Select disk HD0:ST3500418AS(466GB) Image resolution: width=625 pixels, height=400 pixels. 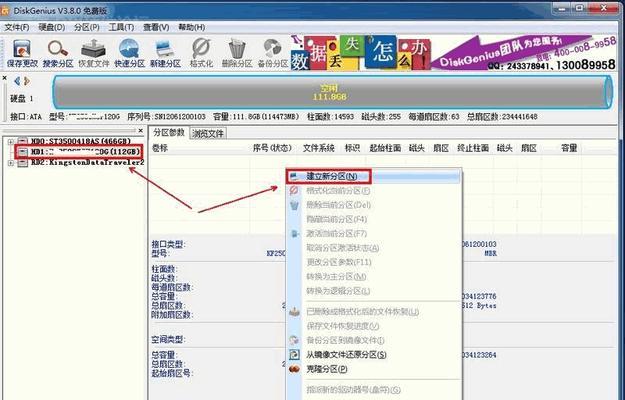point(81,141)
